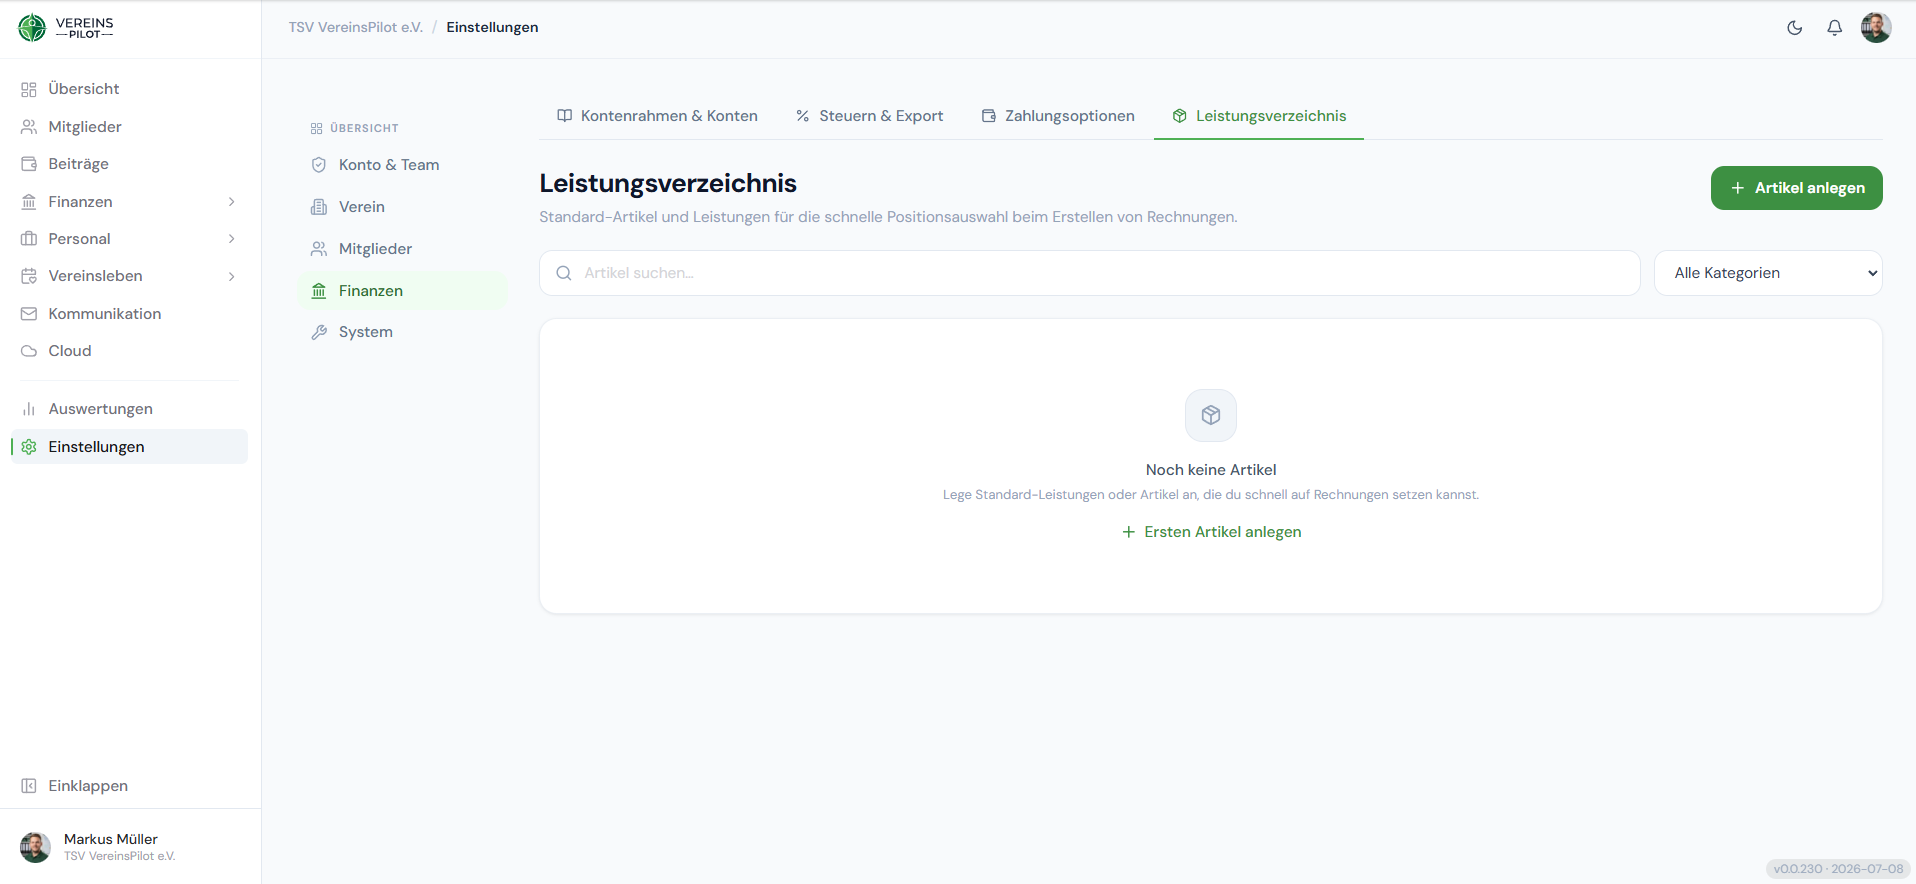The width and height of the screenshot is (1916, 884).
Task: Click Markus Müller profile at sidebar bottom
Action: click(129, 847)
